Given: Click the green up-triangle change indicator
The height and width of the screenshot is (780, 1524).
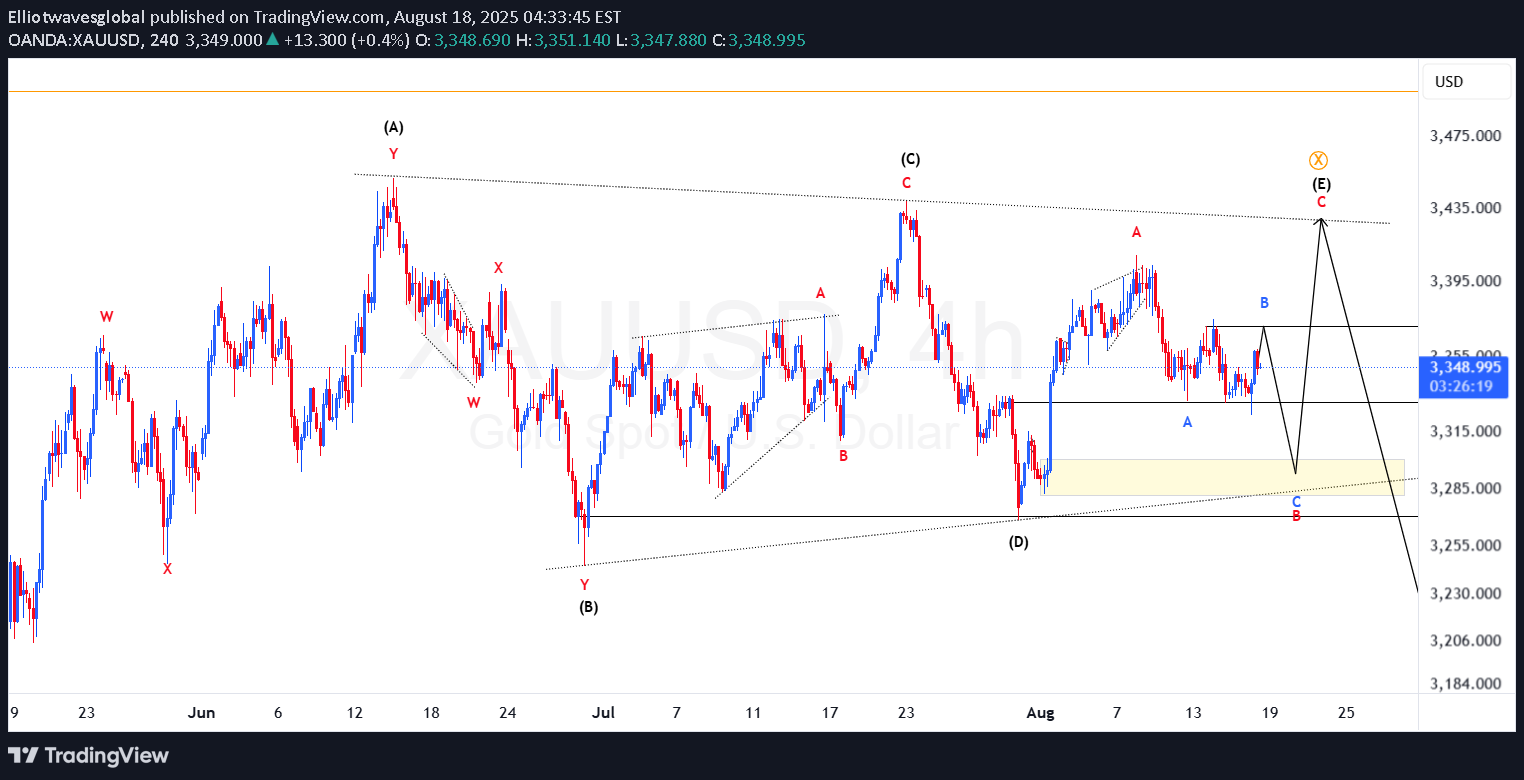Looking at the screenshot, I should click(271, 40).
